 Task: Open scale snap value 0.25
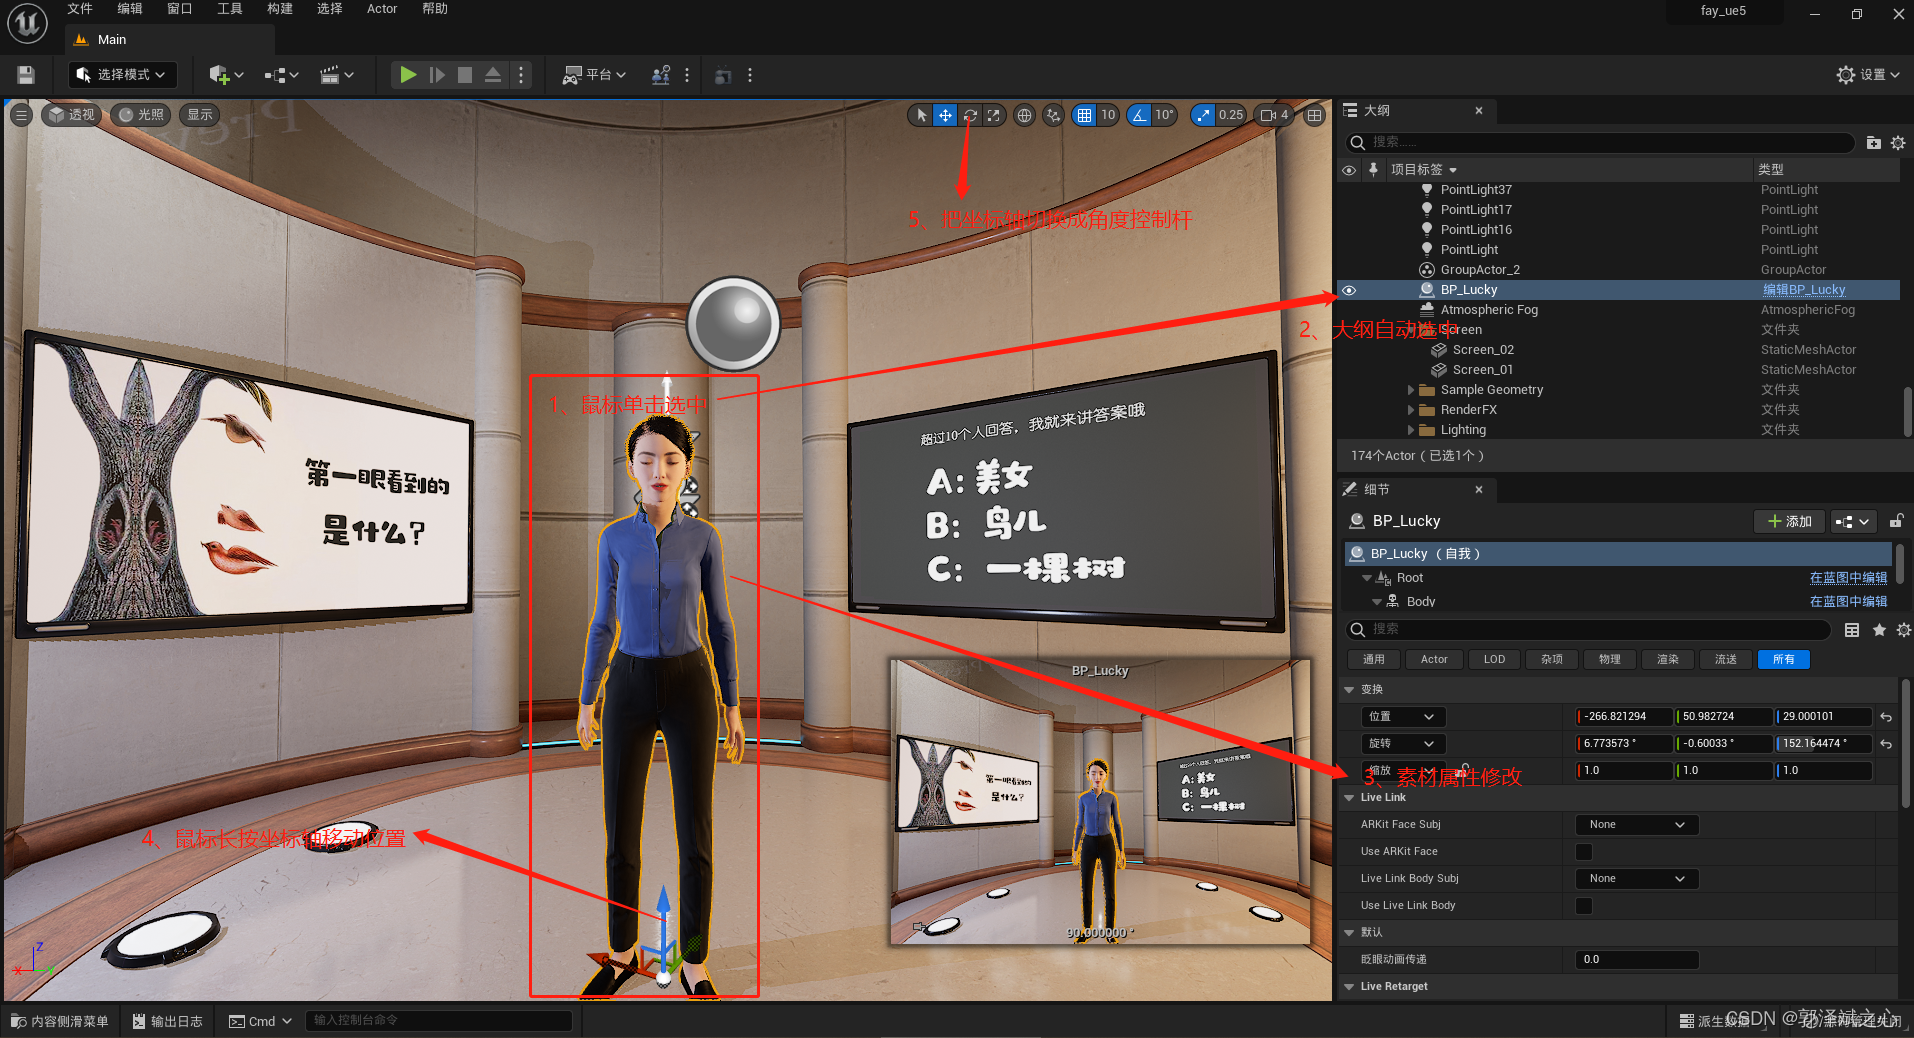pyautogui.click(x=1231, y=115)
